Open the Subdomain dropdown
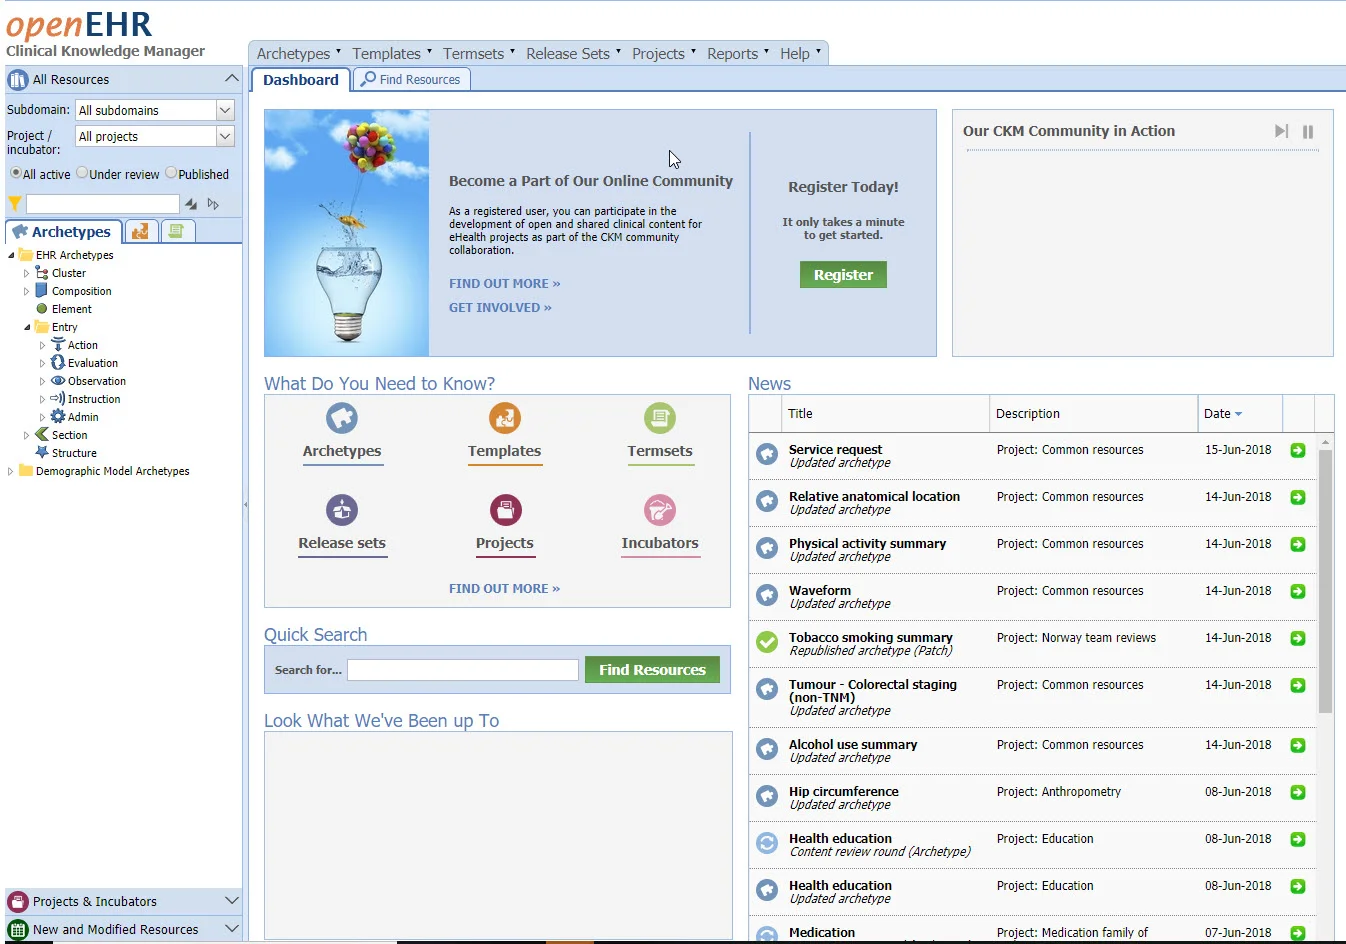The height and width of the screenshot is (944, 1346). click(225, 110)
